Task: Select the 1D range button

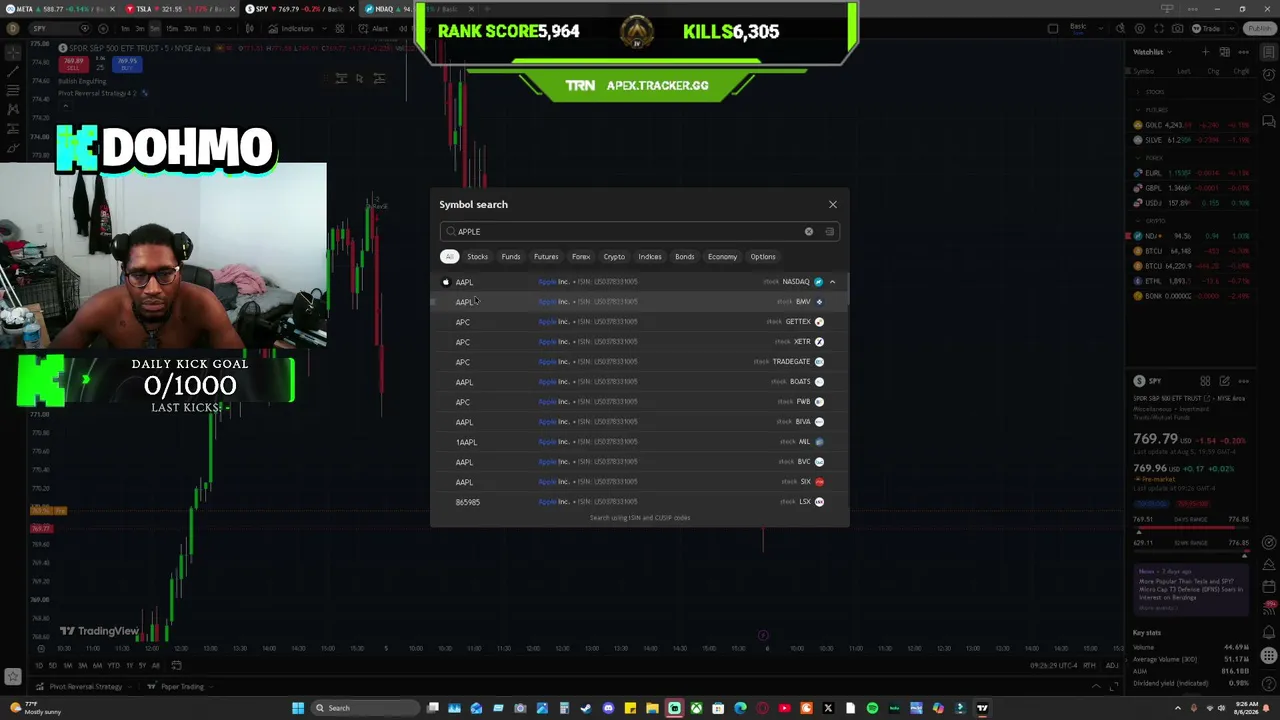Action: click(40, 666)
